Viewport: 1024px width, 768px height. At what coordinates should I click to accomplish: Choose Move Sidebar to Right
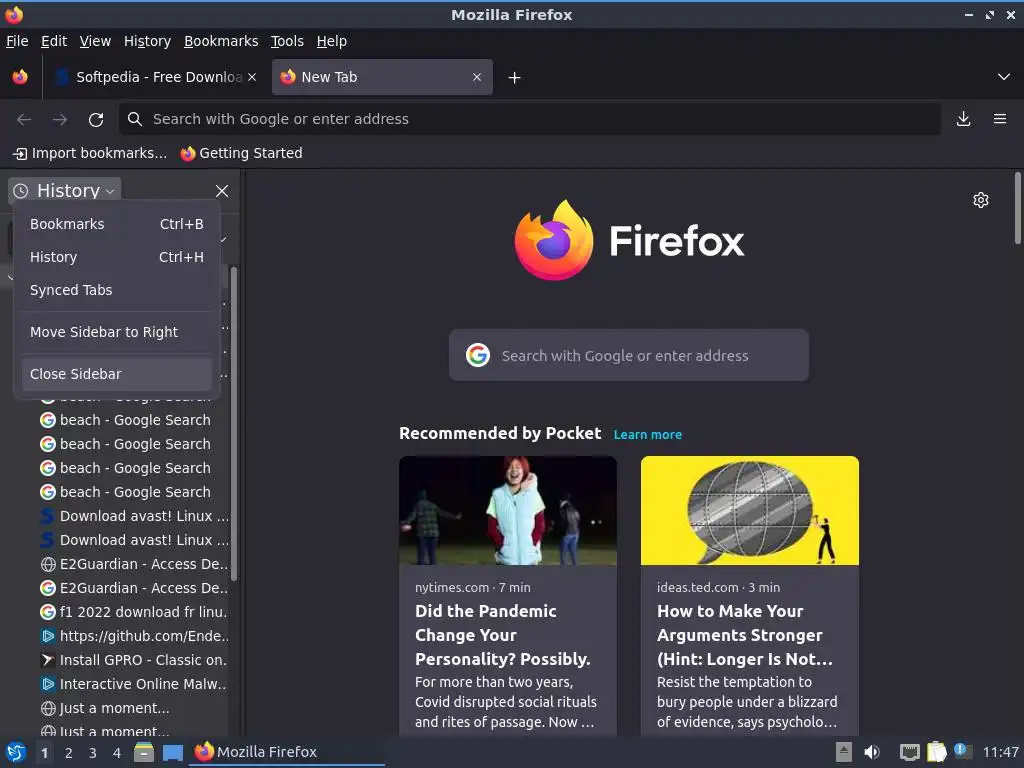pyautogui.click(x=117, y=332)
